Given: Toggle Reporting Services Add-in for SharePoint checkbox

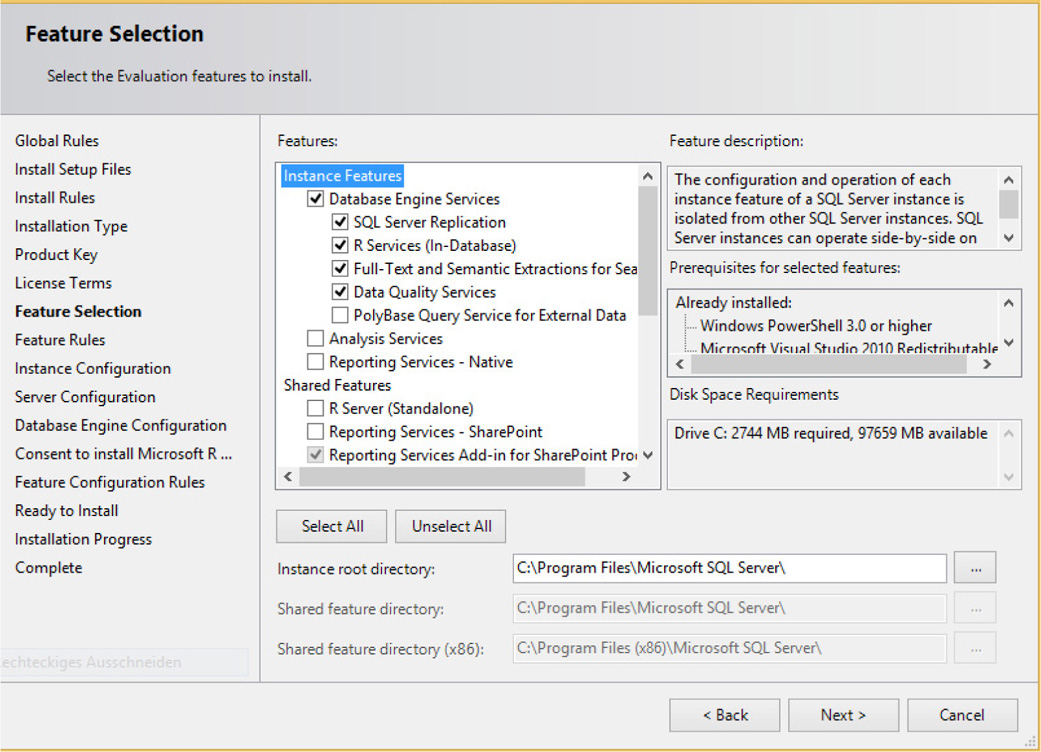Looking at the screenshot, I should click(315, 455).
